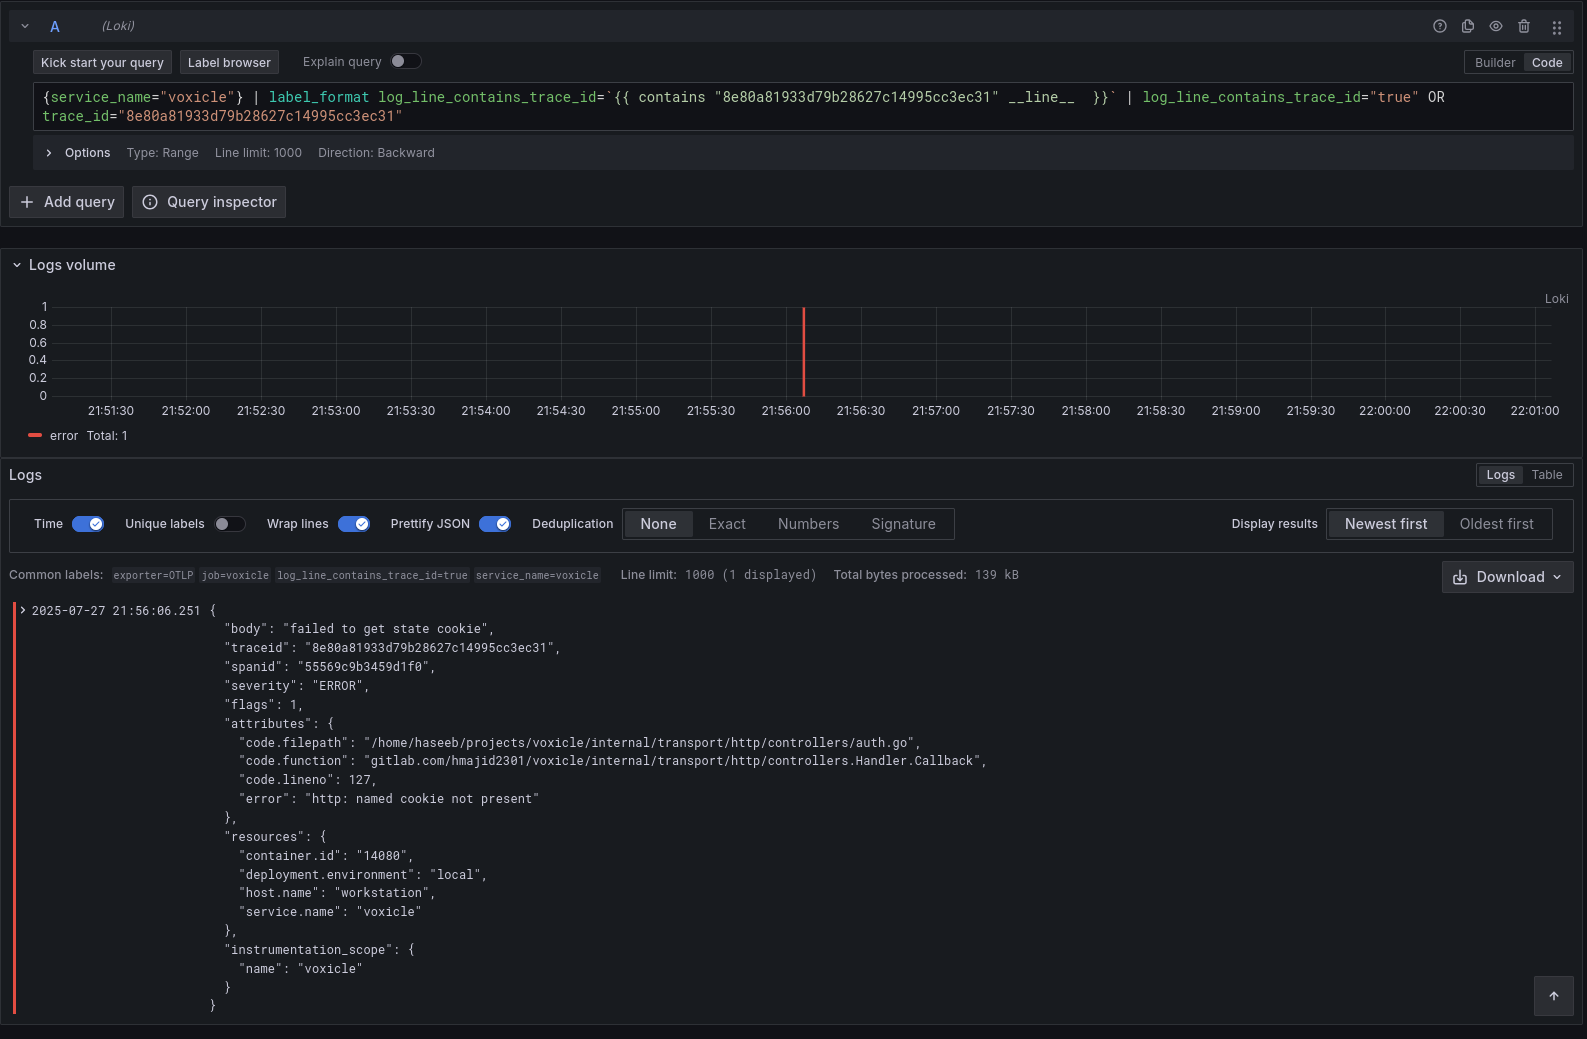Hide query A response with eye icon
This screenshot has height=1039, width=1587.
1496,27
